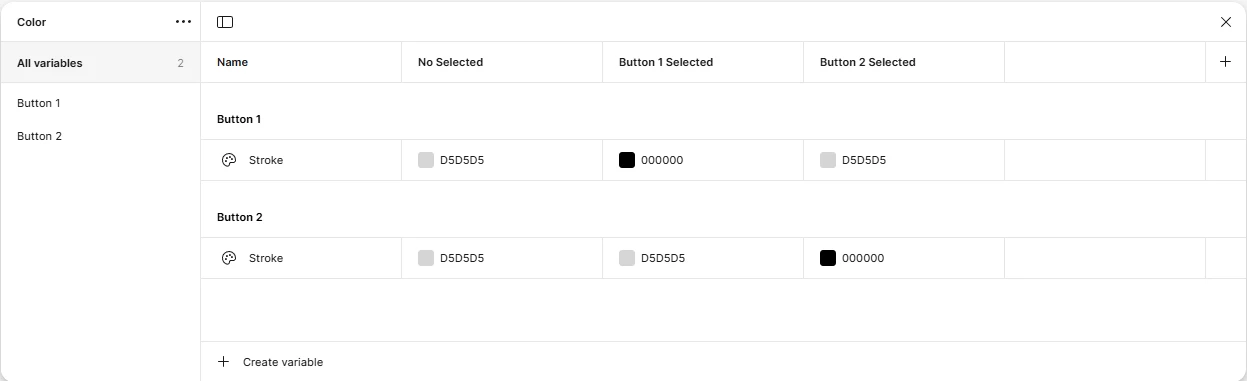Open the gray No Selected swatch for Button 1 Stroke
The height and width of the screenshot is (381, 1247).
pos(426,160)
